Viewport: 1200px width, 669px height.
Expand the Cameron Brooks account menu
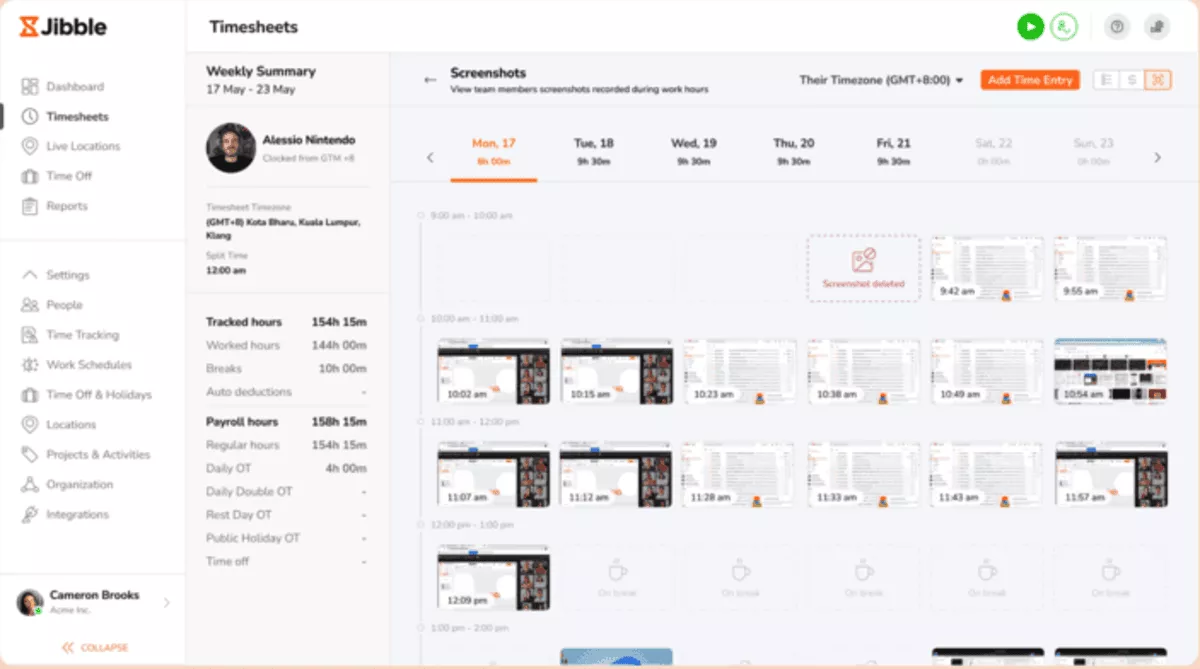tap(166, 602)
